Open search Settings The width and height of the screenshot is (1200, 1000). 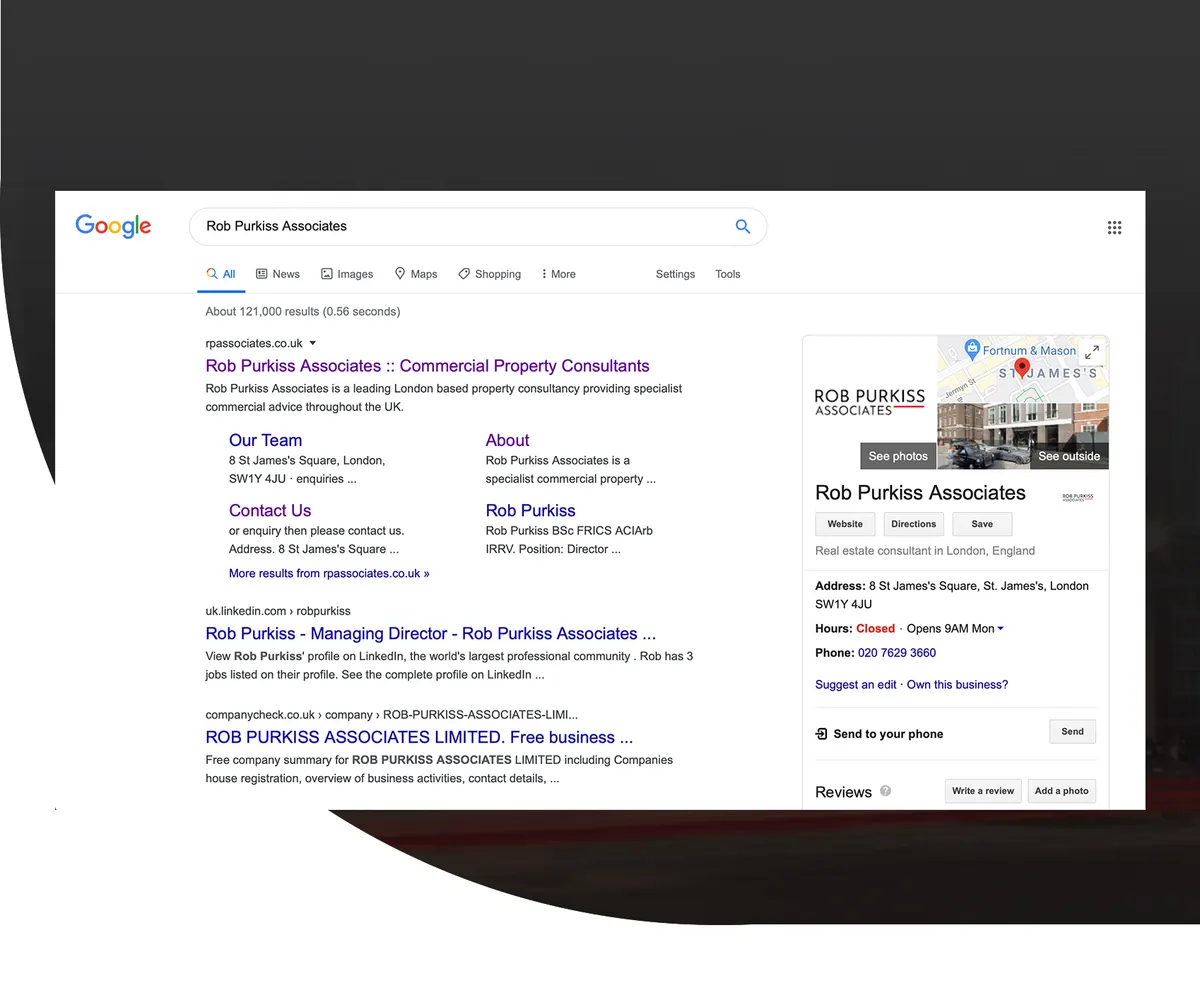pos(675,274)
